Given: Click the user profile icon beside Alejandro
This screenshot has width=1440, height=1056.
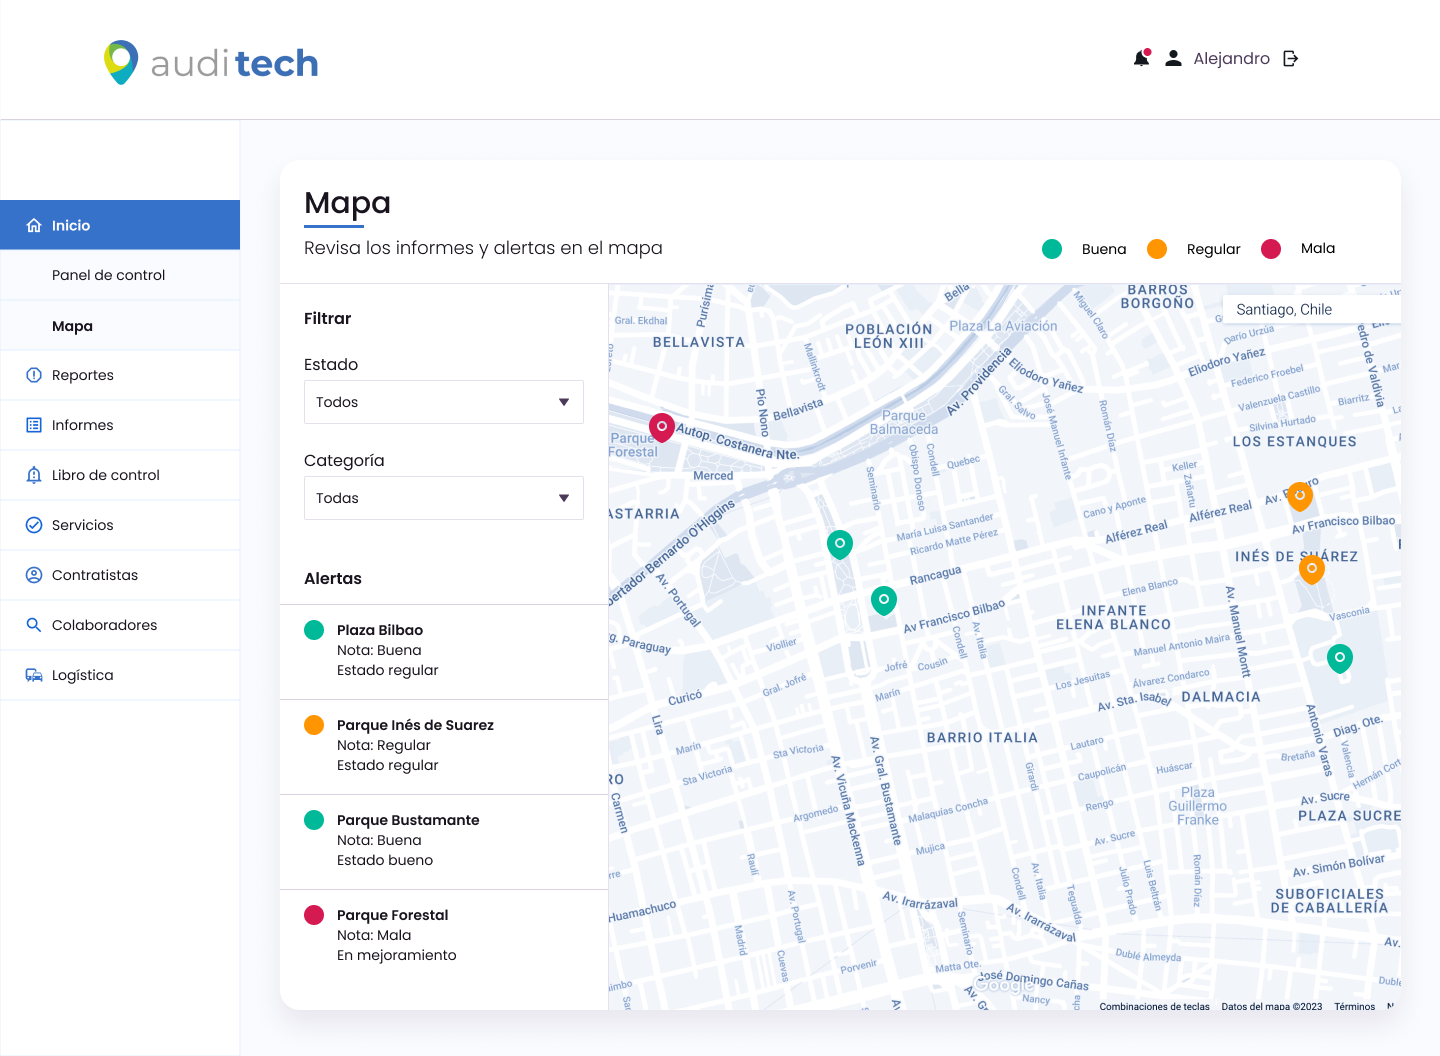Looking at the screenshot, I should 1172,58.
